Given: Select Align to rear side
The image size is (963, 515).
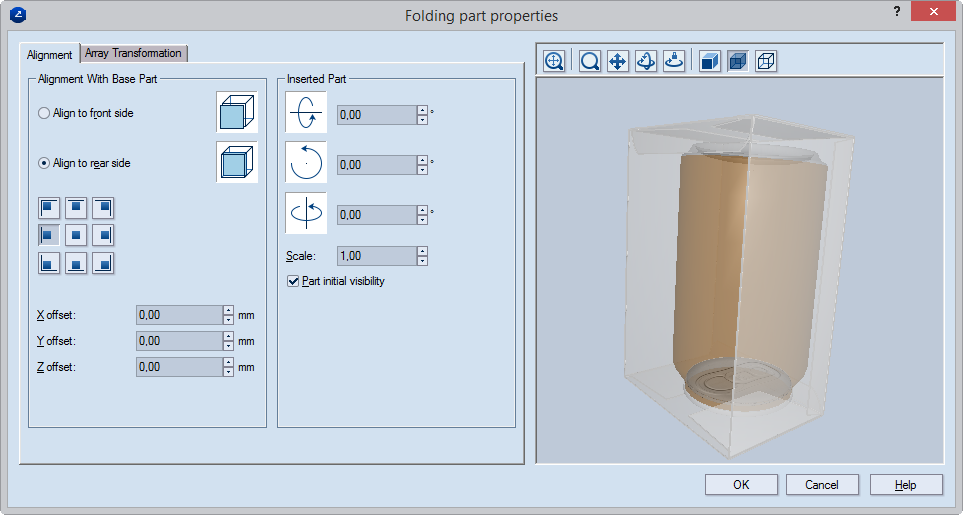Looking at the screenshot, I should (x=44, y=163).
